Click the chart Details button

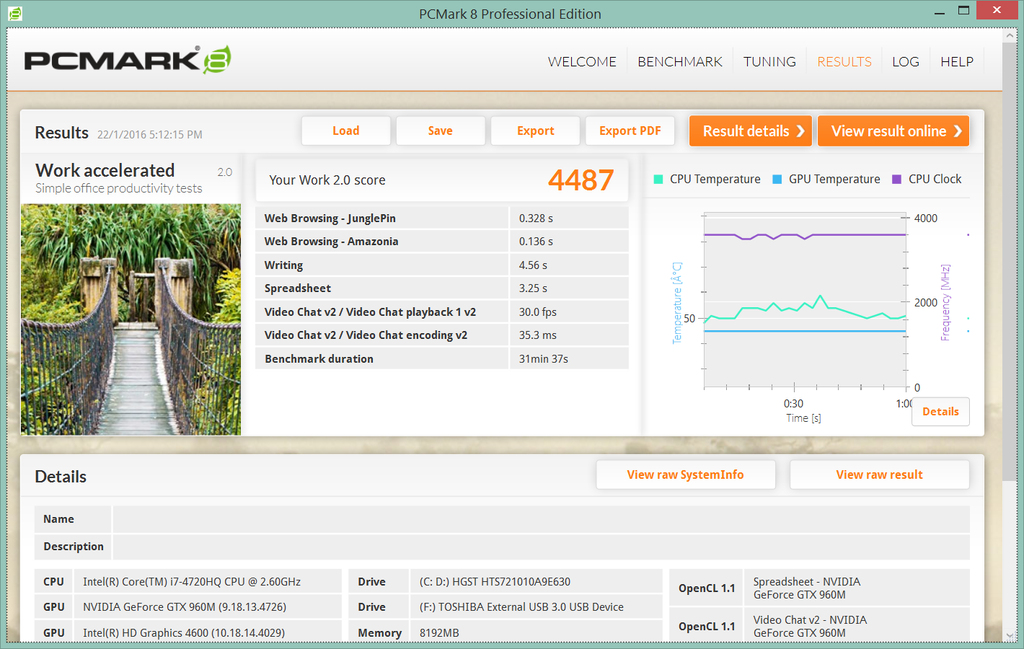click(x=940, y=412)
